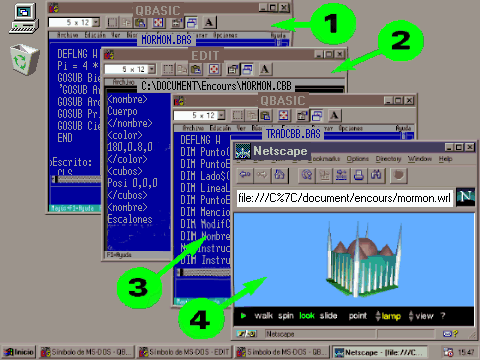Click the Inicio start button
Image resolution: width=480 pixels, height=360 pixels.
coord(19,352)
